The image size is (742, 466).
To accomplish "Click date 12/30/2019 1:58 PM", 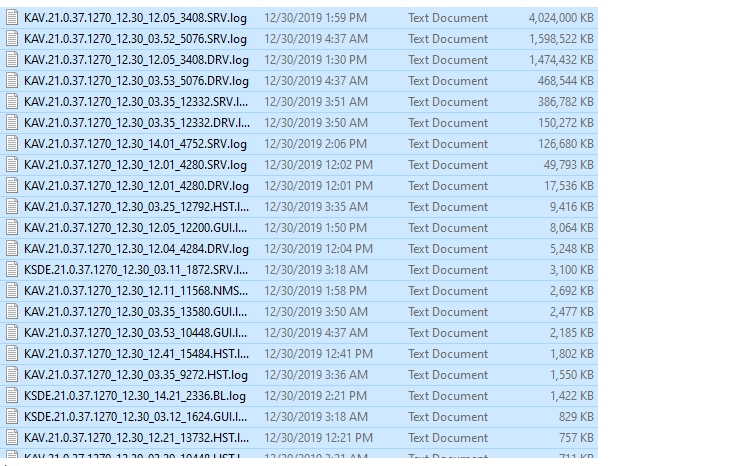I will click(315, 290).
